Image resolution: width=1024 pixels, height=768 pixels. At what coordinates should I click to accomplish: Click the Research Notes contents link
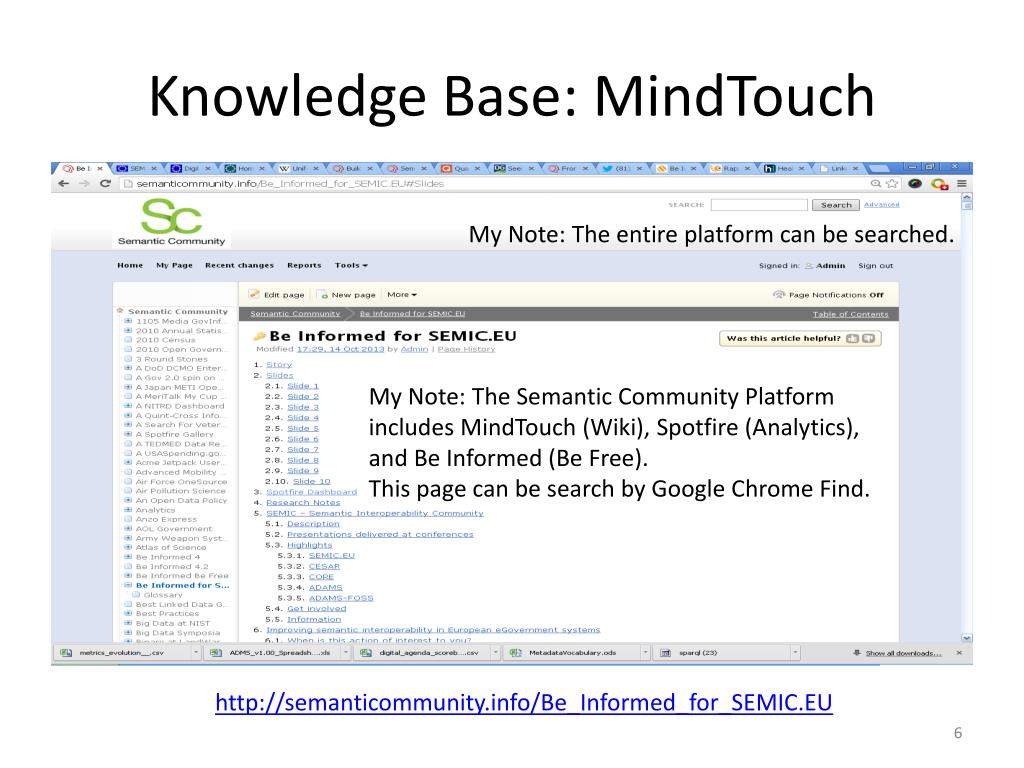point(303,502)
